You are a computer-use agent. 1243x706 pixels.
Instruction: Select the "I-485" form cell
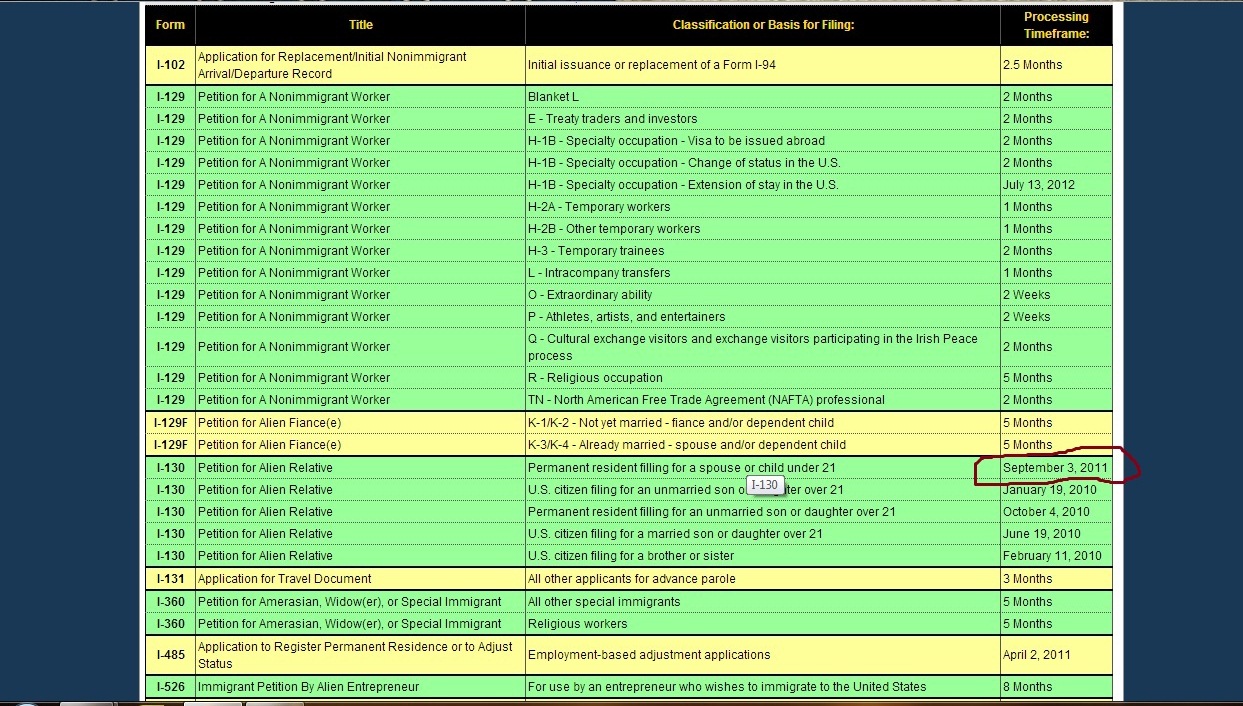pos(170,655)
